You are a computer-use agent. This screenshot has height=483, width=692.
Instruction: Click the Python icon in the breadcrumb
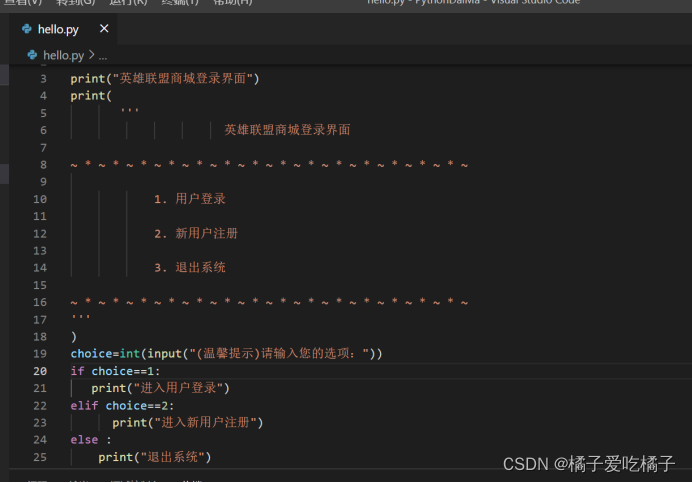32,55
